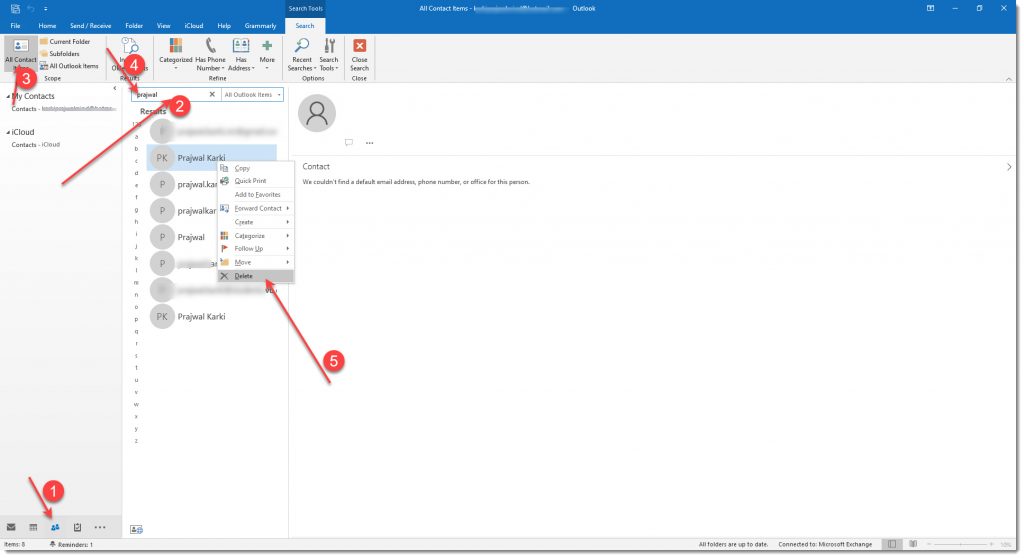Open the Has Phone Number dropdown
The width and height of the screenshot is (1024, 558).
click(210, 54)
